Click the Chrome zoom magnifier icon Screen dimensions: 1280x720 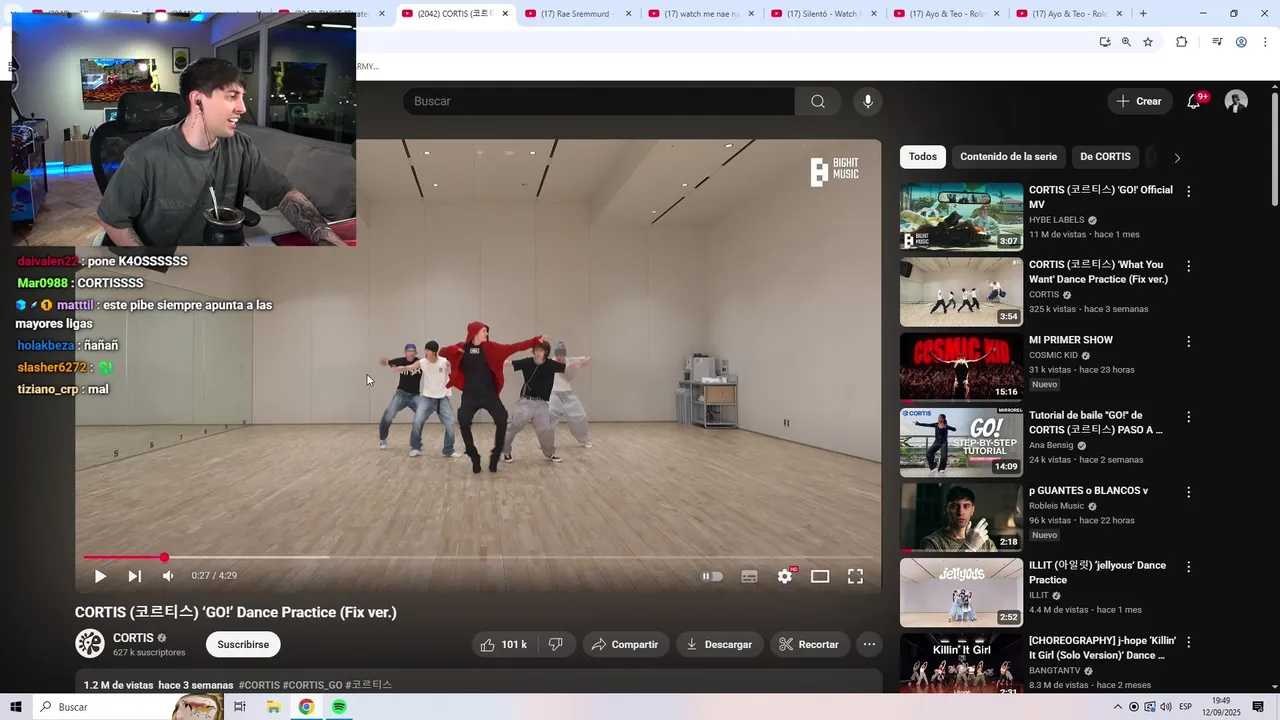pos(1126,42)
